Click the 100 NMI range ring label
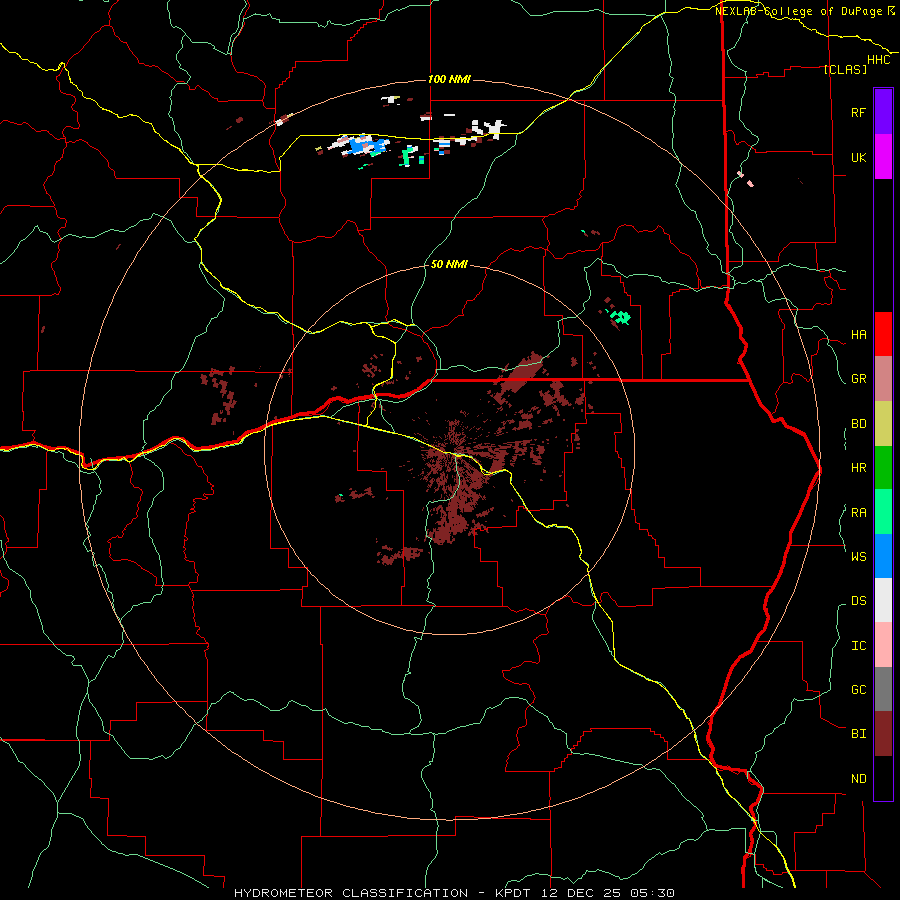Viewport: 900px width, 900px height. pyautogui.click(x=449, y=79)
